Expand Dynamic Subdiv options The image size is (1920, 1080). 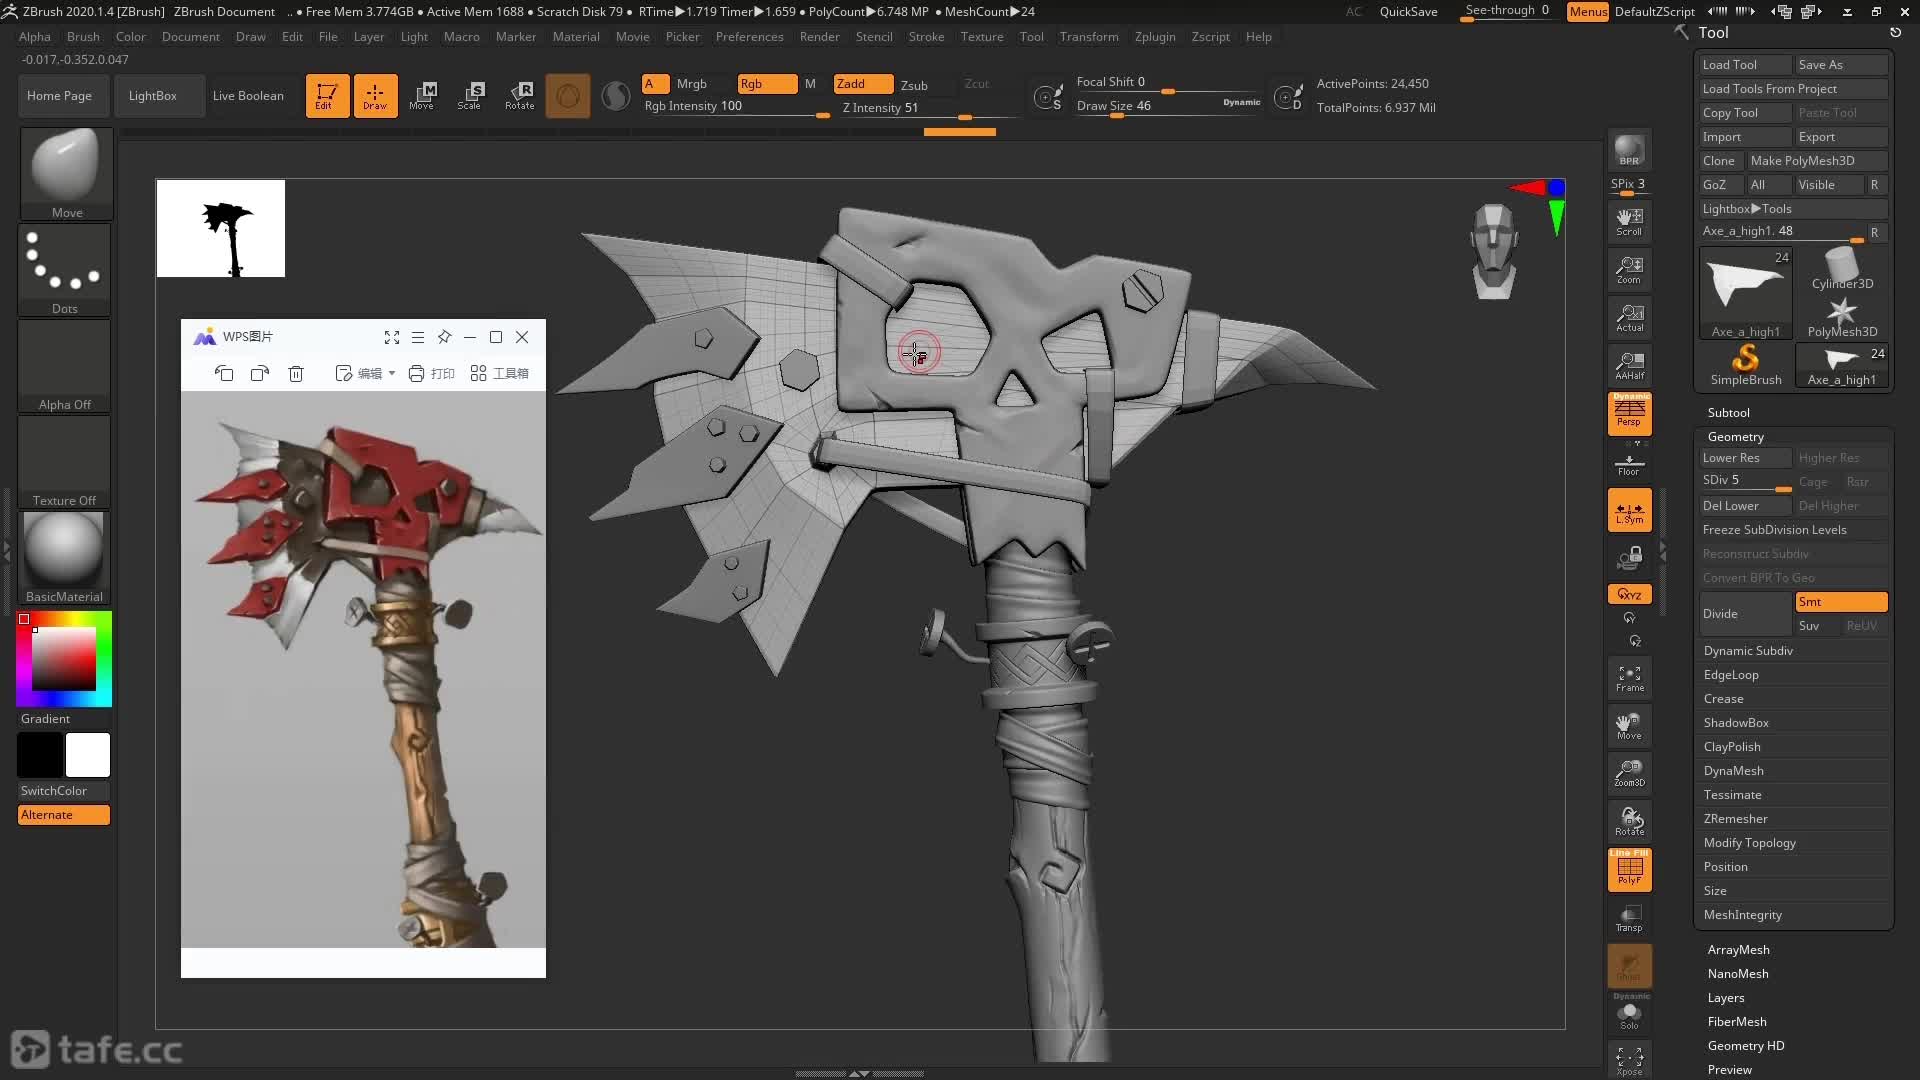pos(1748,651)
